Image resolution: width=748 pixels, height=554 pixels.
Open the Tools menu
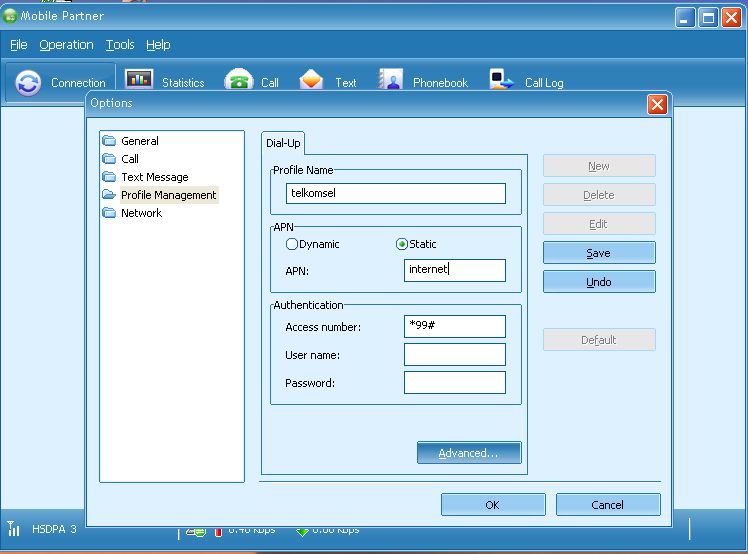[x=120, y=45]
